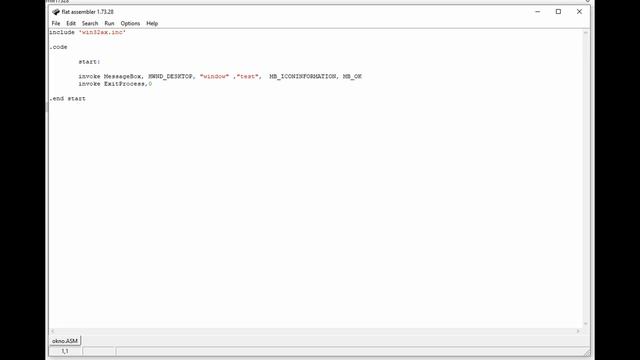The image size is (640, 360).
Task: Click the "test" string in code
Action: tap(247, 77)
